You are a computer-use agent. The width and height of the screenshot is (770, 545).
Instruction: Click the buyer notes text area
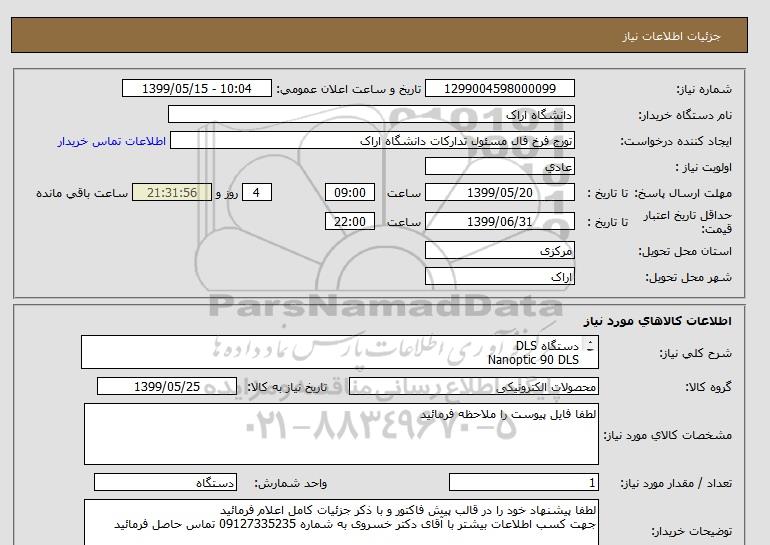pos(341,522)
